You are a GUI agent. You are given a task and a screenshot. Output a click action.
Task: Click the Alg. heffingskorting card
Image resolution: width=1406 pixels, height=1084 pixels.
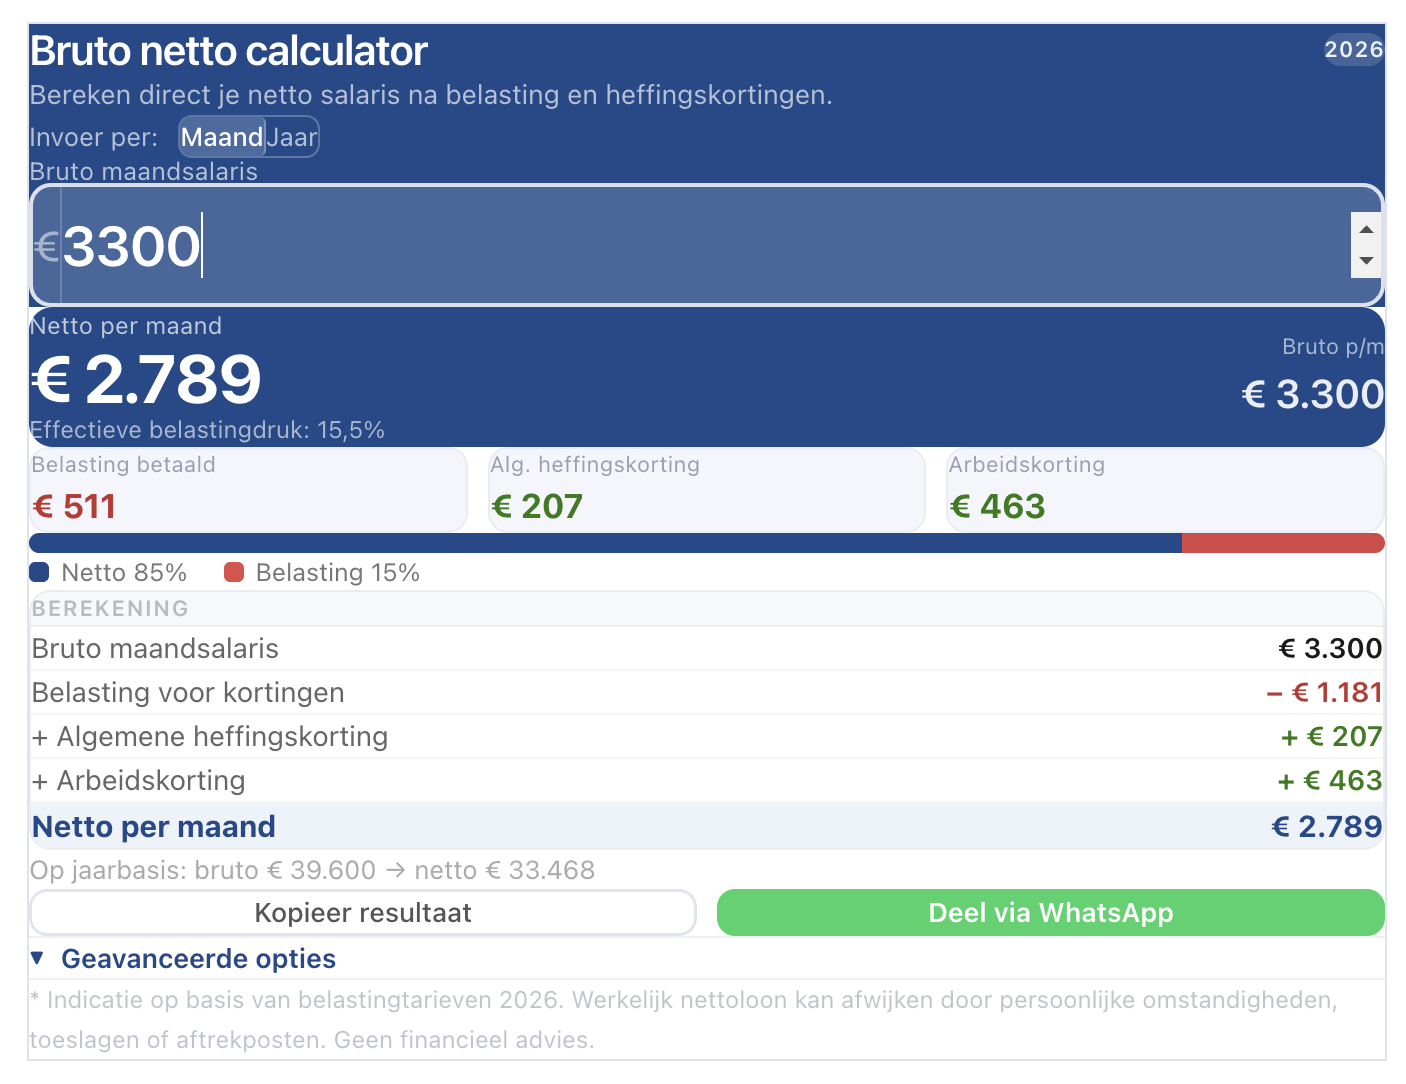coord(706,490)
